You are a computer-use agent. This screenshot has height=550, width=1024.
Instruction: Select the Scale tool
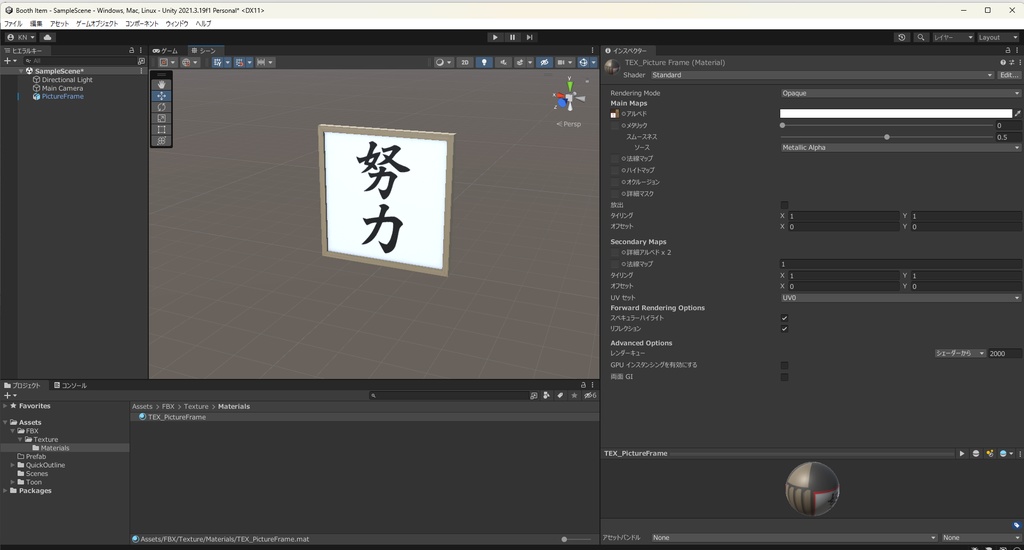tap(161, 118)
